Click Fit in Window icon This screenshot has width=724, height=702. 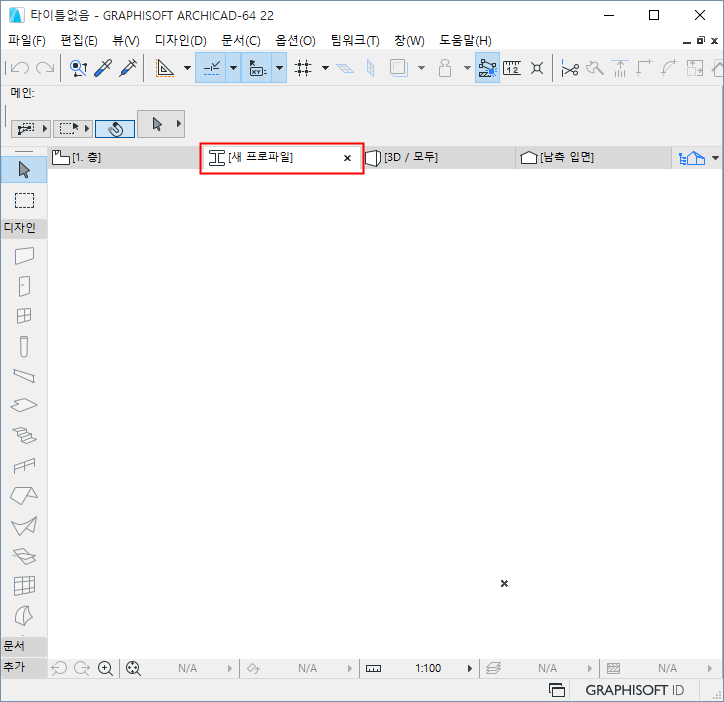pyautogui.click(x=133, y=668)
